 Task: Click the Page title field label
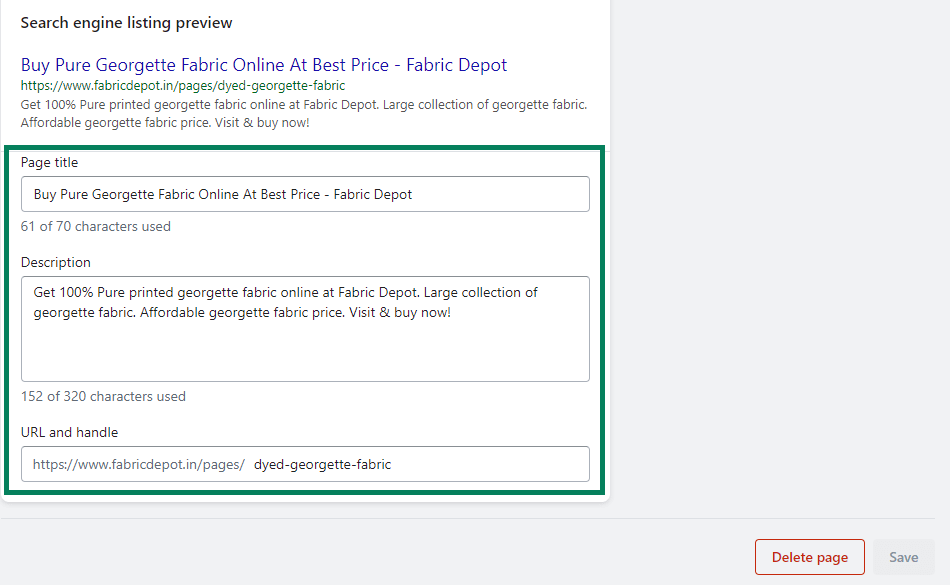49,162
